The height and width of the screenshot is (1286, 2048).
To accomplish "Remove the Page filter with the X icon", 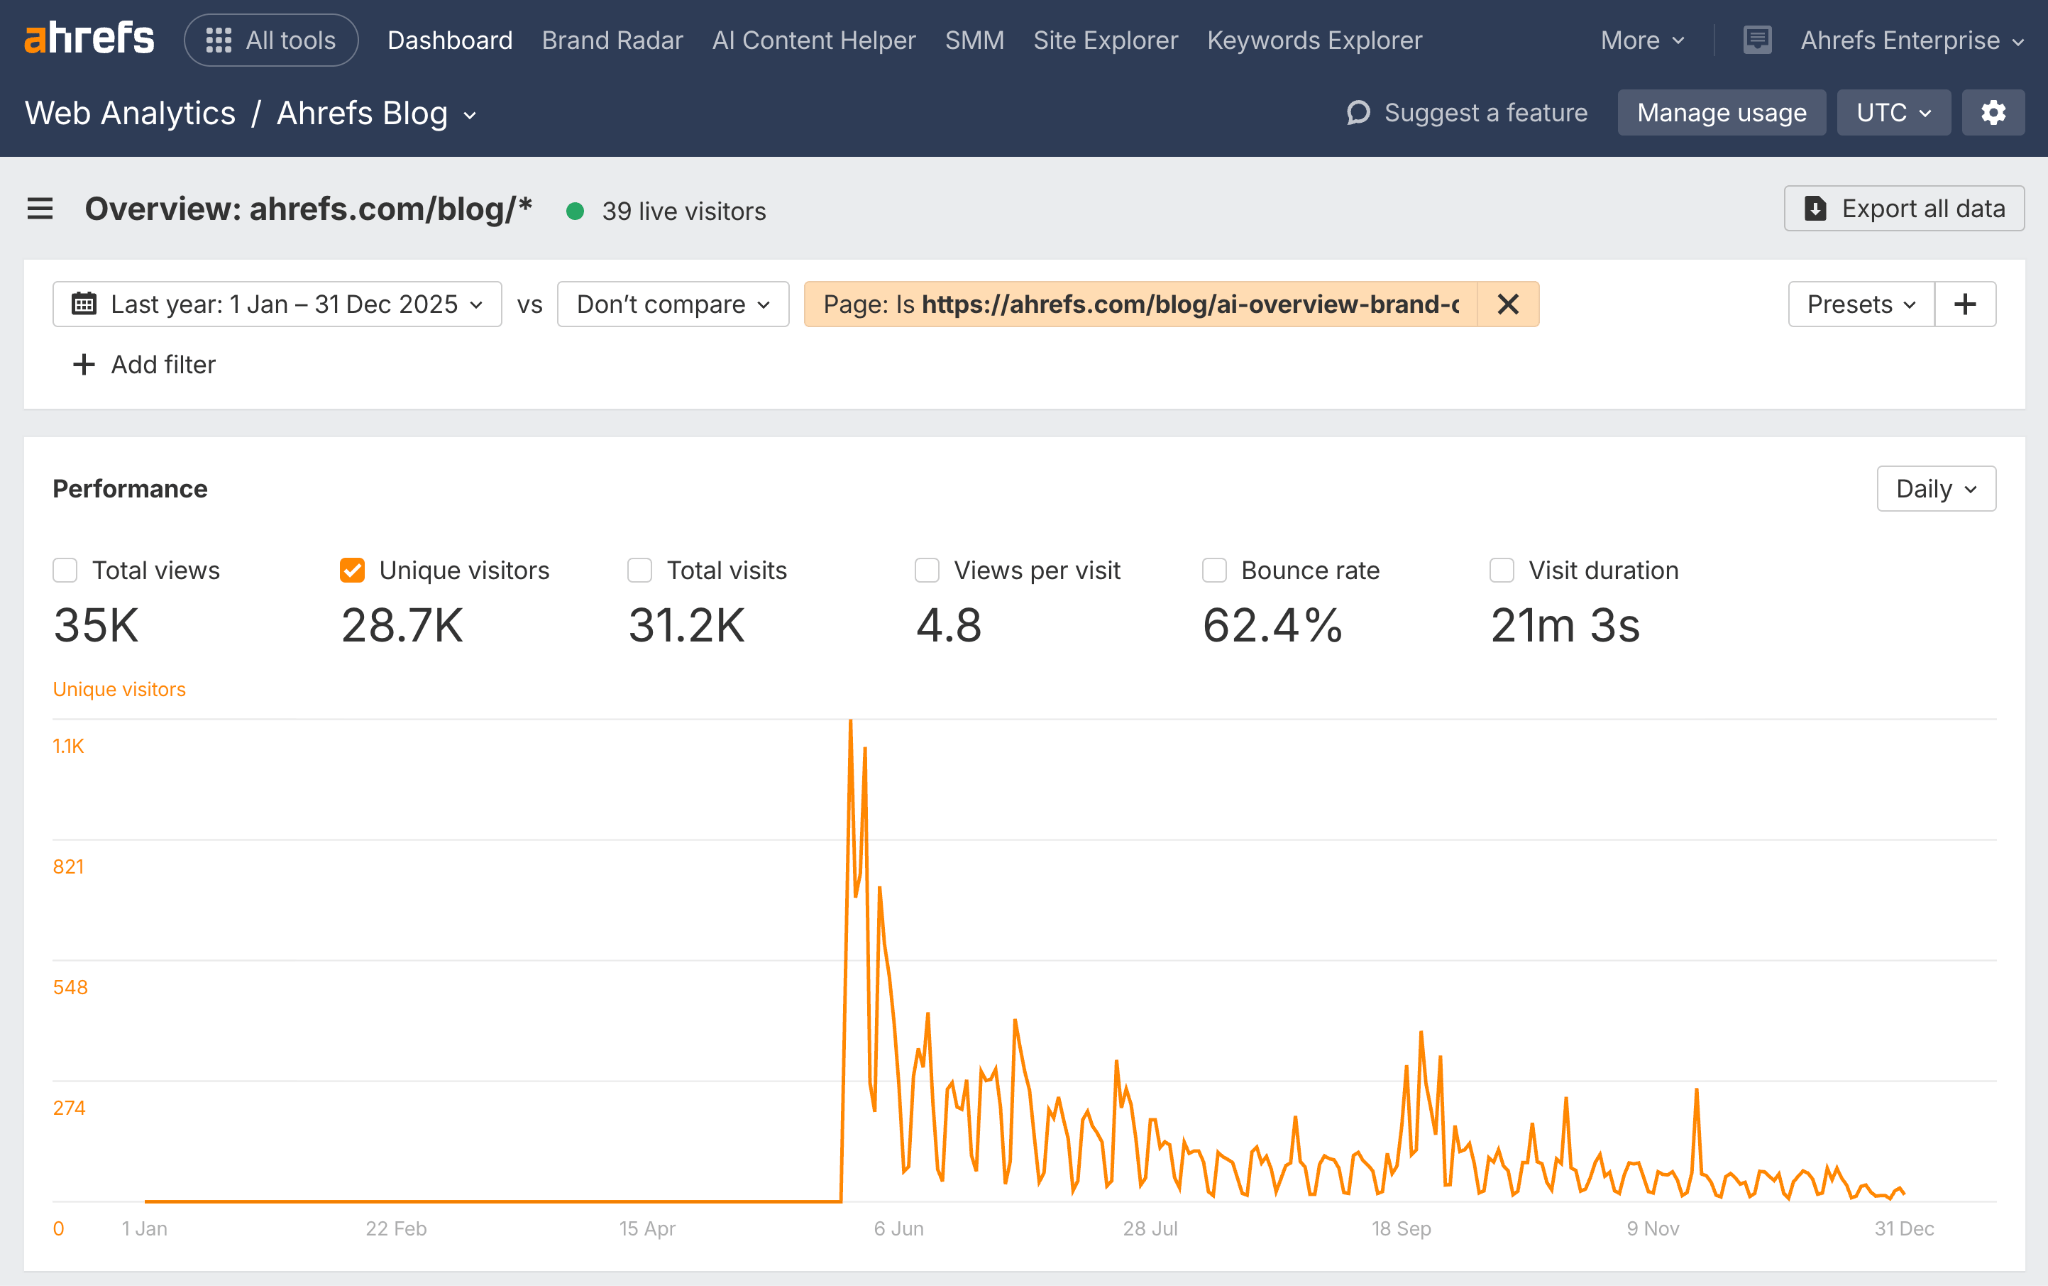I will point(1508,304).
